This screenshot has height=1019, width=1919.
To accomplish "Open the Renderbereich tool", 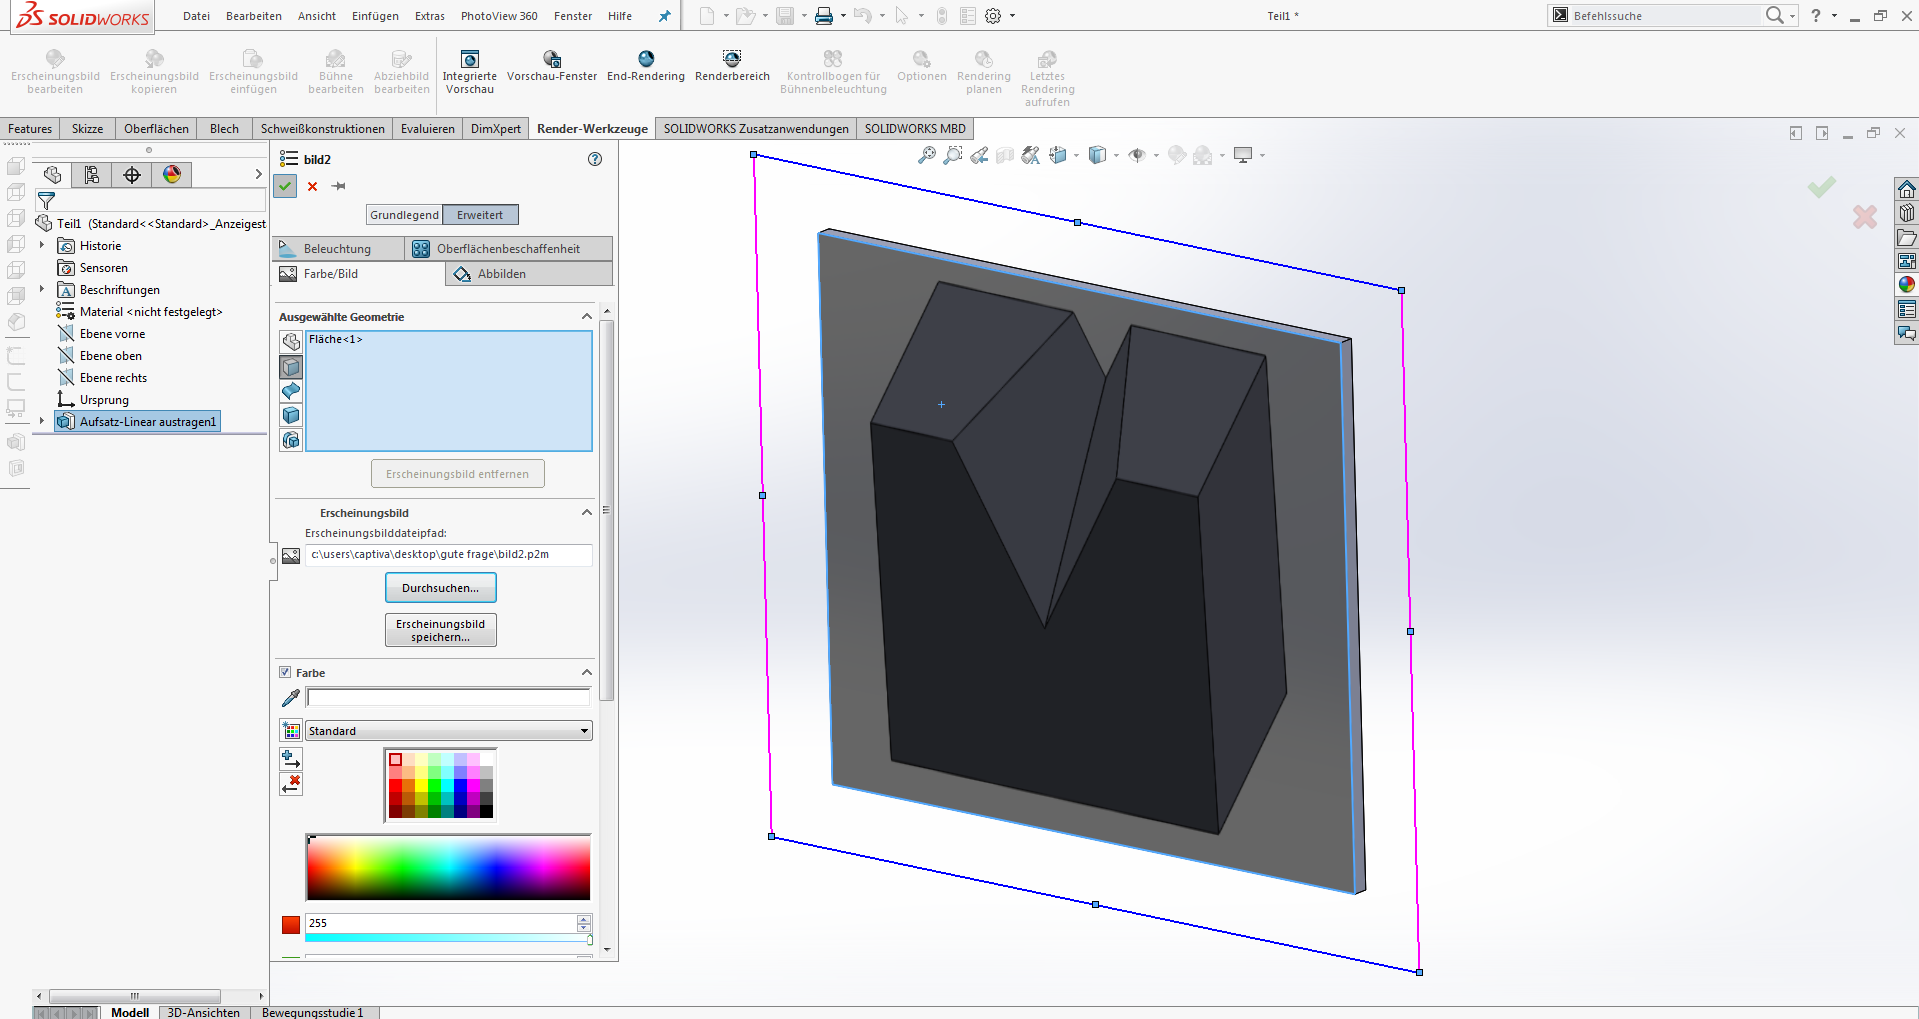I will click(x=732, y=68).
